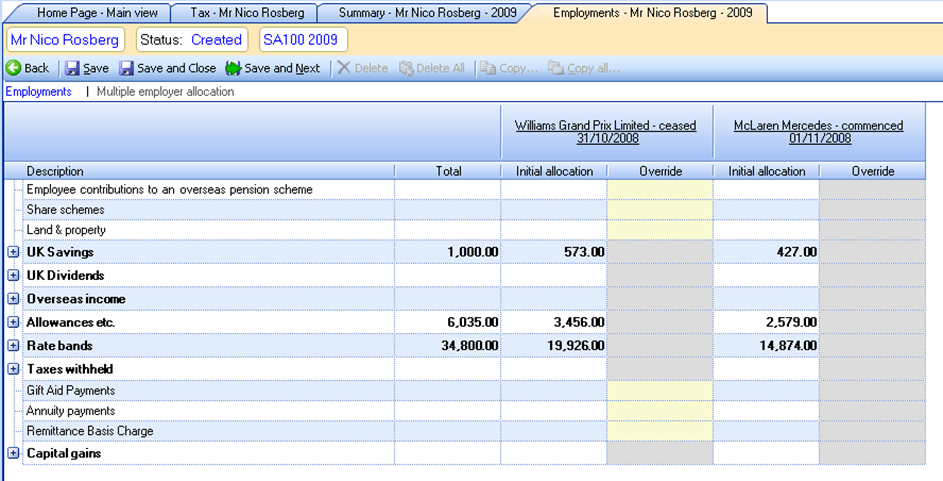Click the Copy... toolbar icon
This screenshot has width=943, height=481.
(488, 69)
